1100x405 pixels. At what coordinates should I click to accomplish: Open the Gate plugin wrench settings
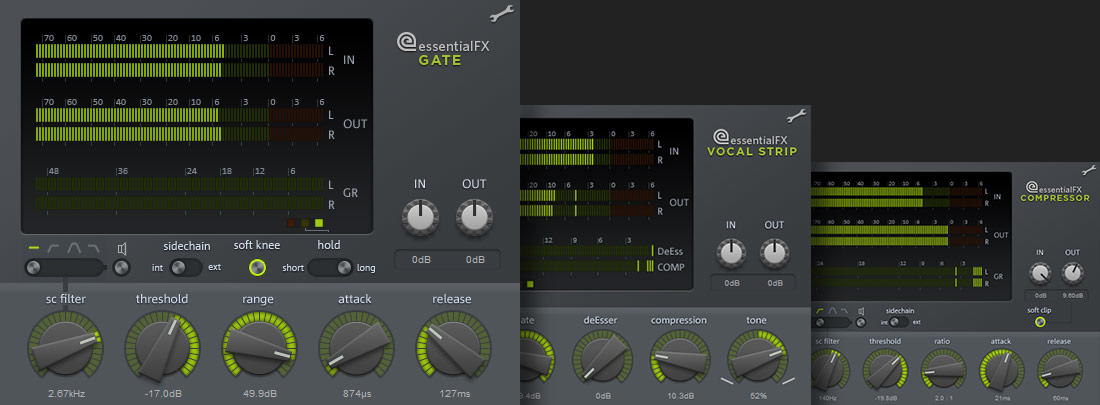tap(502, 14)
